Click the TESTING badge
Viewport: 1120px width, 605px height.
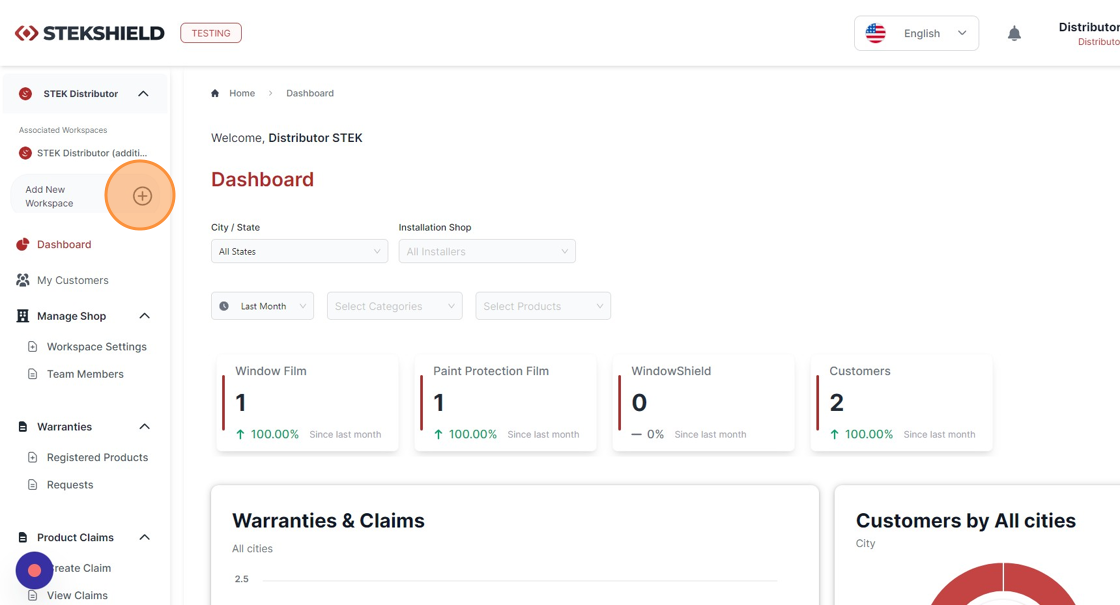click(211, 33)
